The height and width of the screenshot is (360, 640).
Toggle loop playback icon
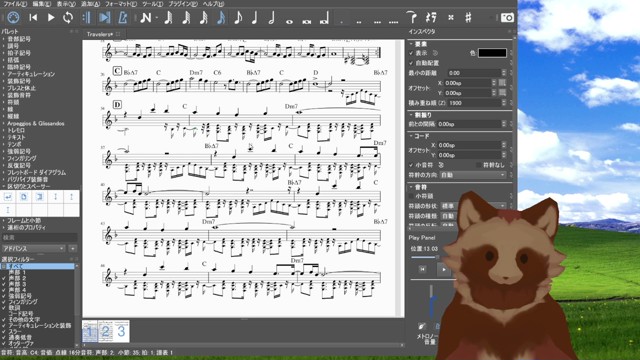tap(68, 18)
